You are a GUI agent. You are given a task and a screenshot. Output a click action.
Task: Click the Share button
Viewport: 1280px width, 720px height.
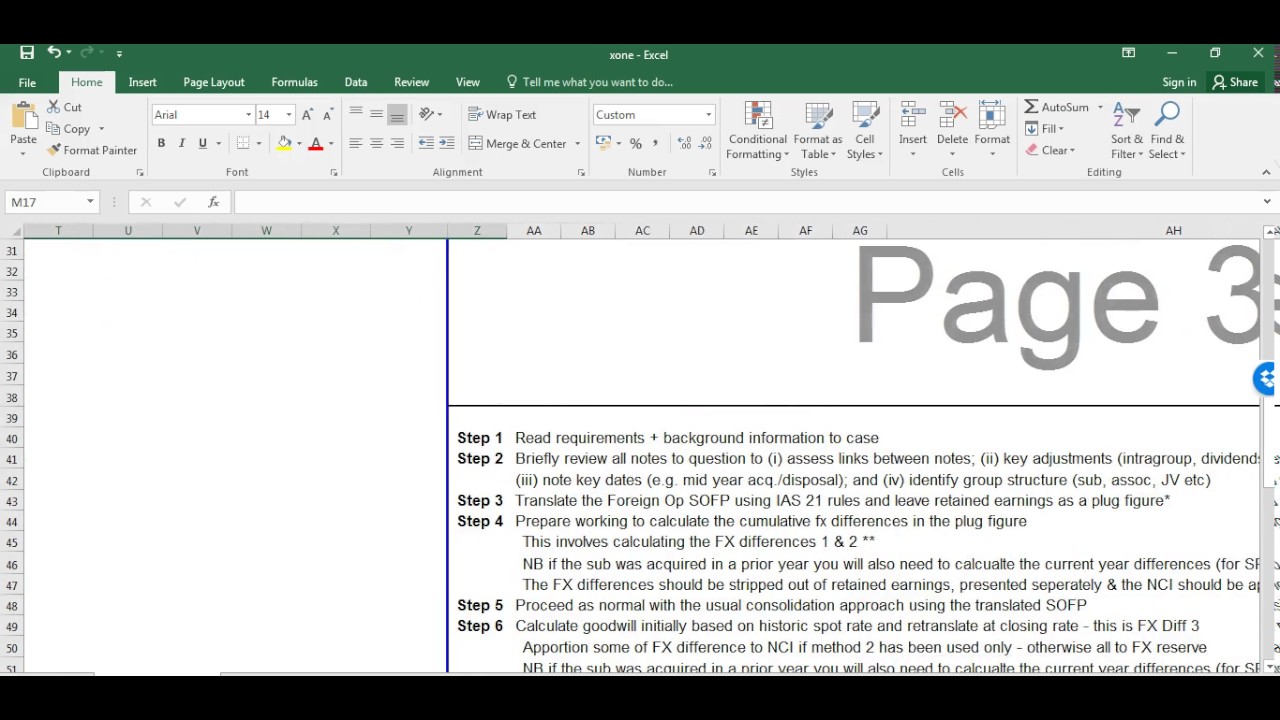(x=1235, y=82)
